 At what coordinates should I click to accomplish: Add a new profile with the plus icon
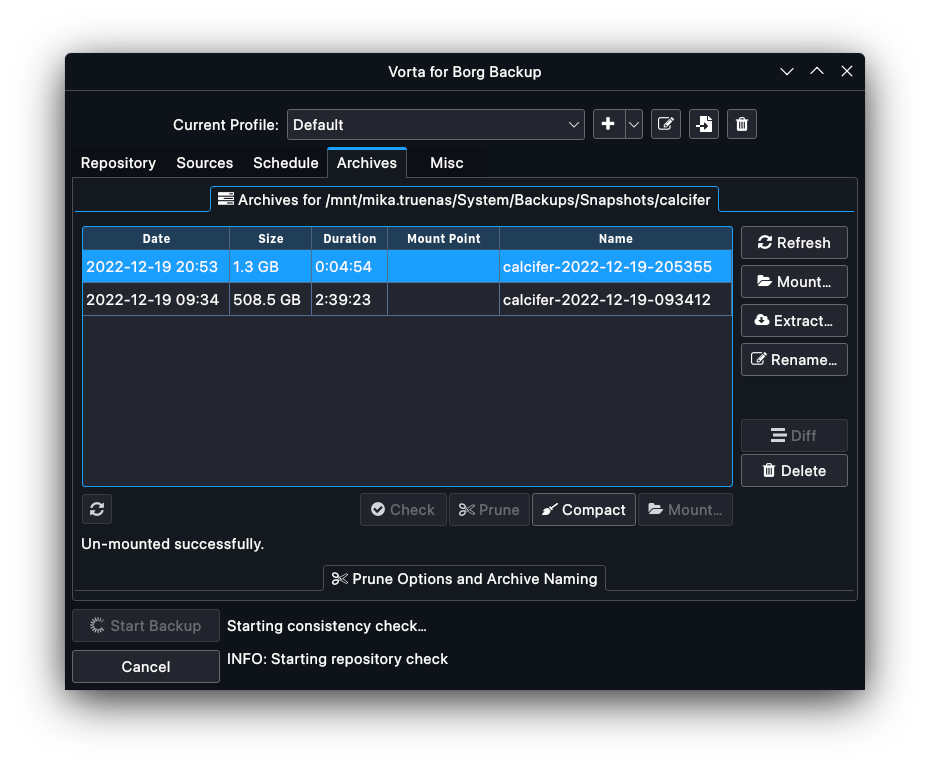pyautogui.click(x=607, y=124)
